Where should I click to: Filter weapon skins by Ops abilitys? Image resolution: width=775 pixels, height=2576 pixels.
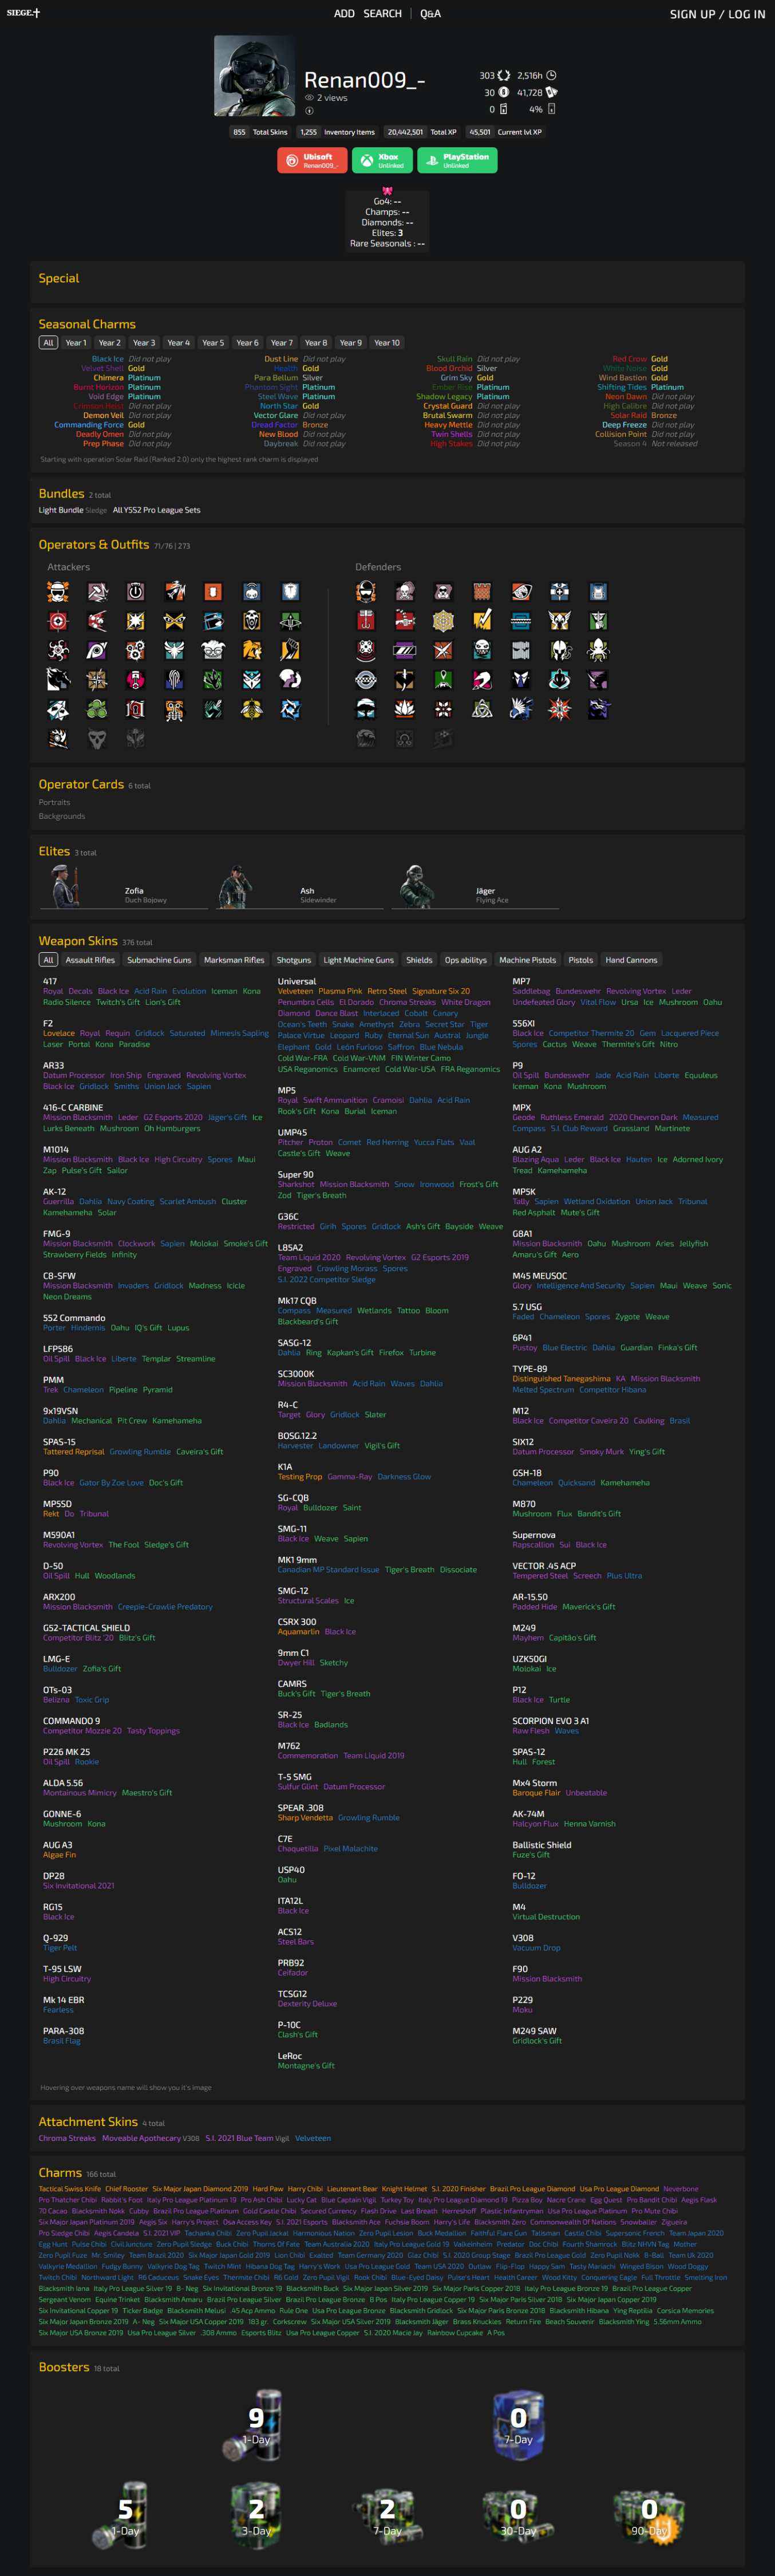[x=466, y=960]
